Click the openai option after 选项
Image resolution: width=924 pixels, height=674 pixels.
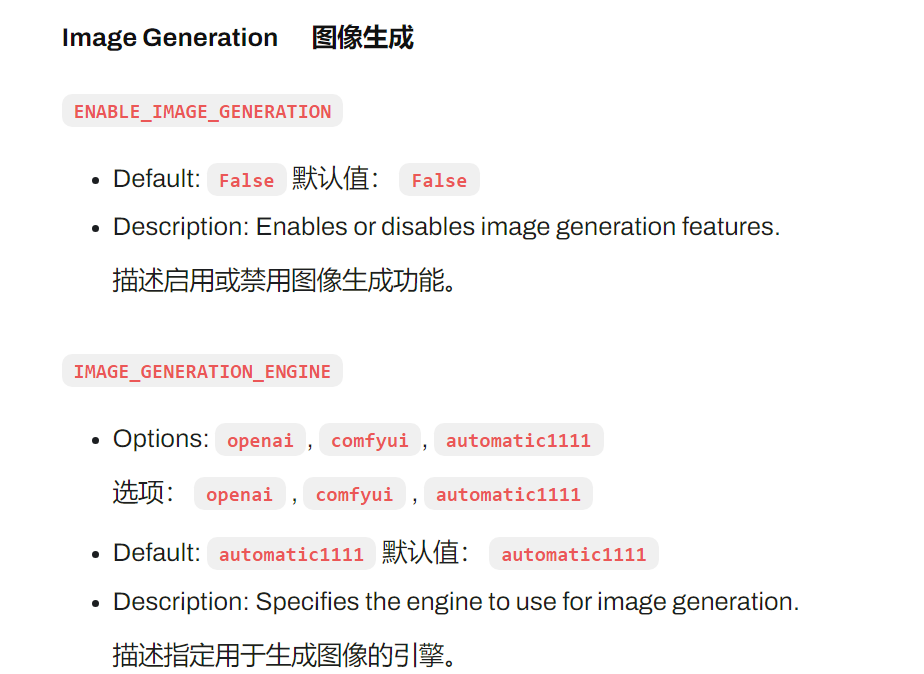pos(239,494)
